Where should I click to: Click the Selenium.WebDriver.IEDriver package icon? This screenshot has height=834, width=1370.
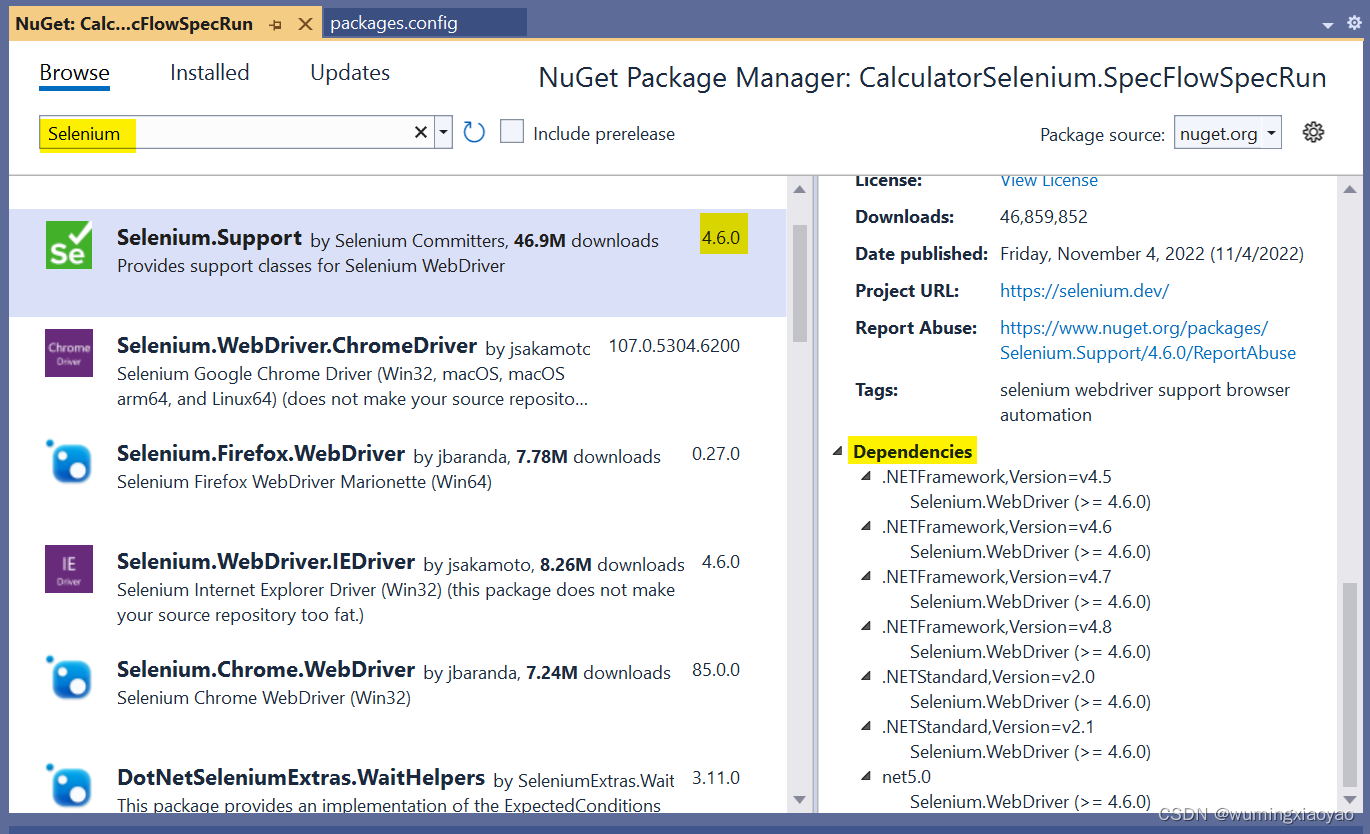69,569
